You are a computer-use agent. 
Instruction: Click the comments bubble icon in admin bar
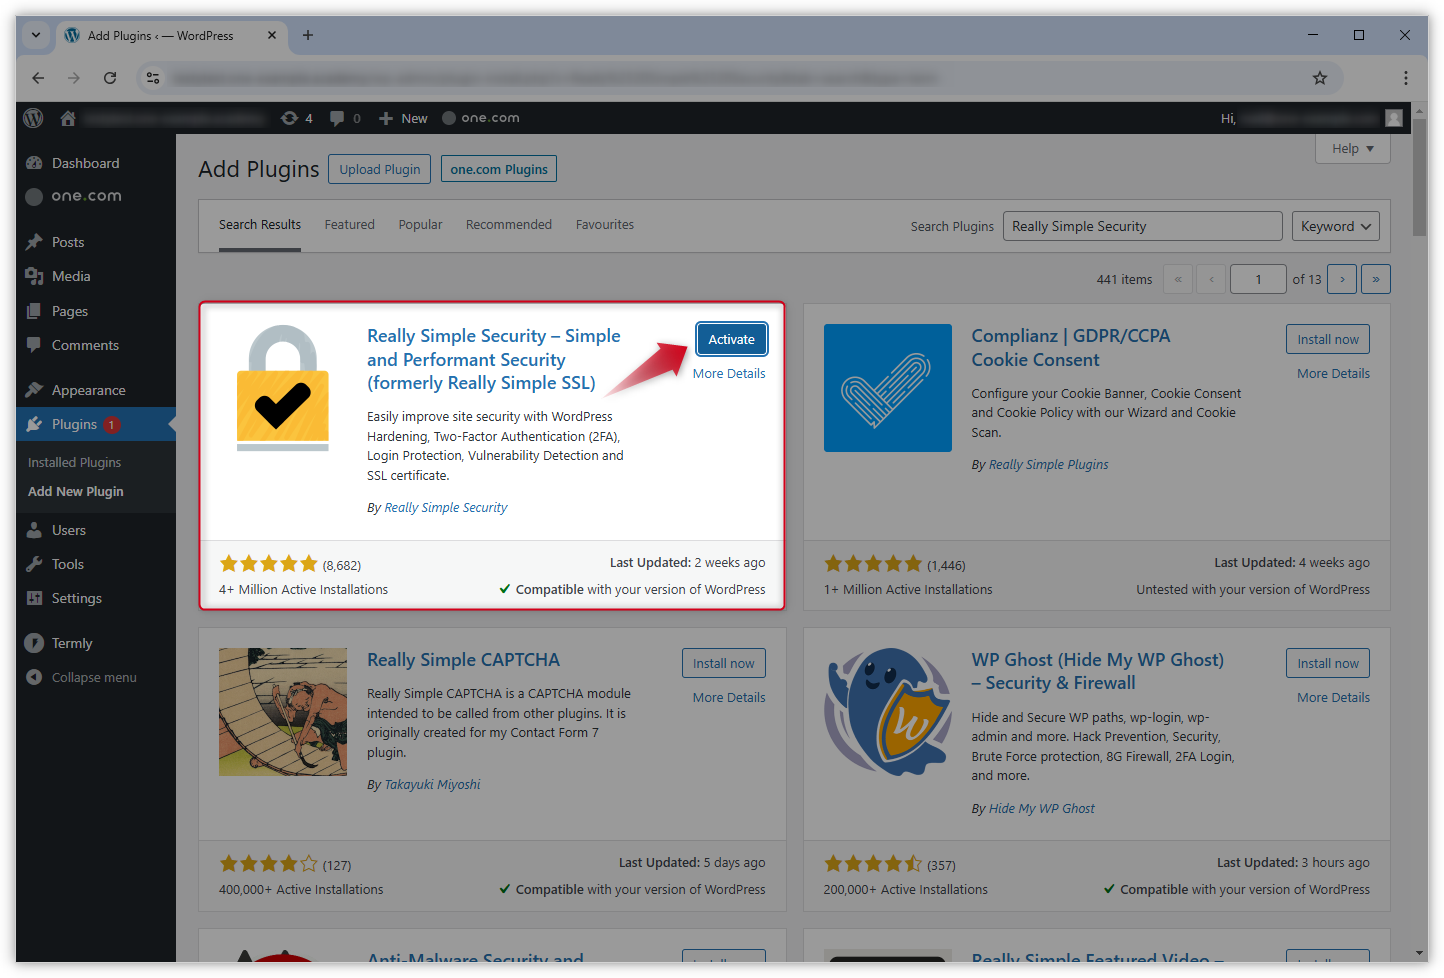tap(336, 117)
